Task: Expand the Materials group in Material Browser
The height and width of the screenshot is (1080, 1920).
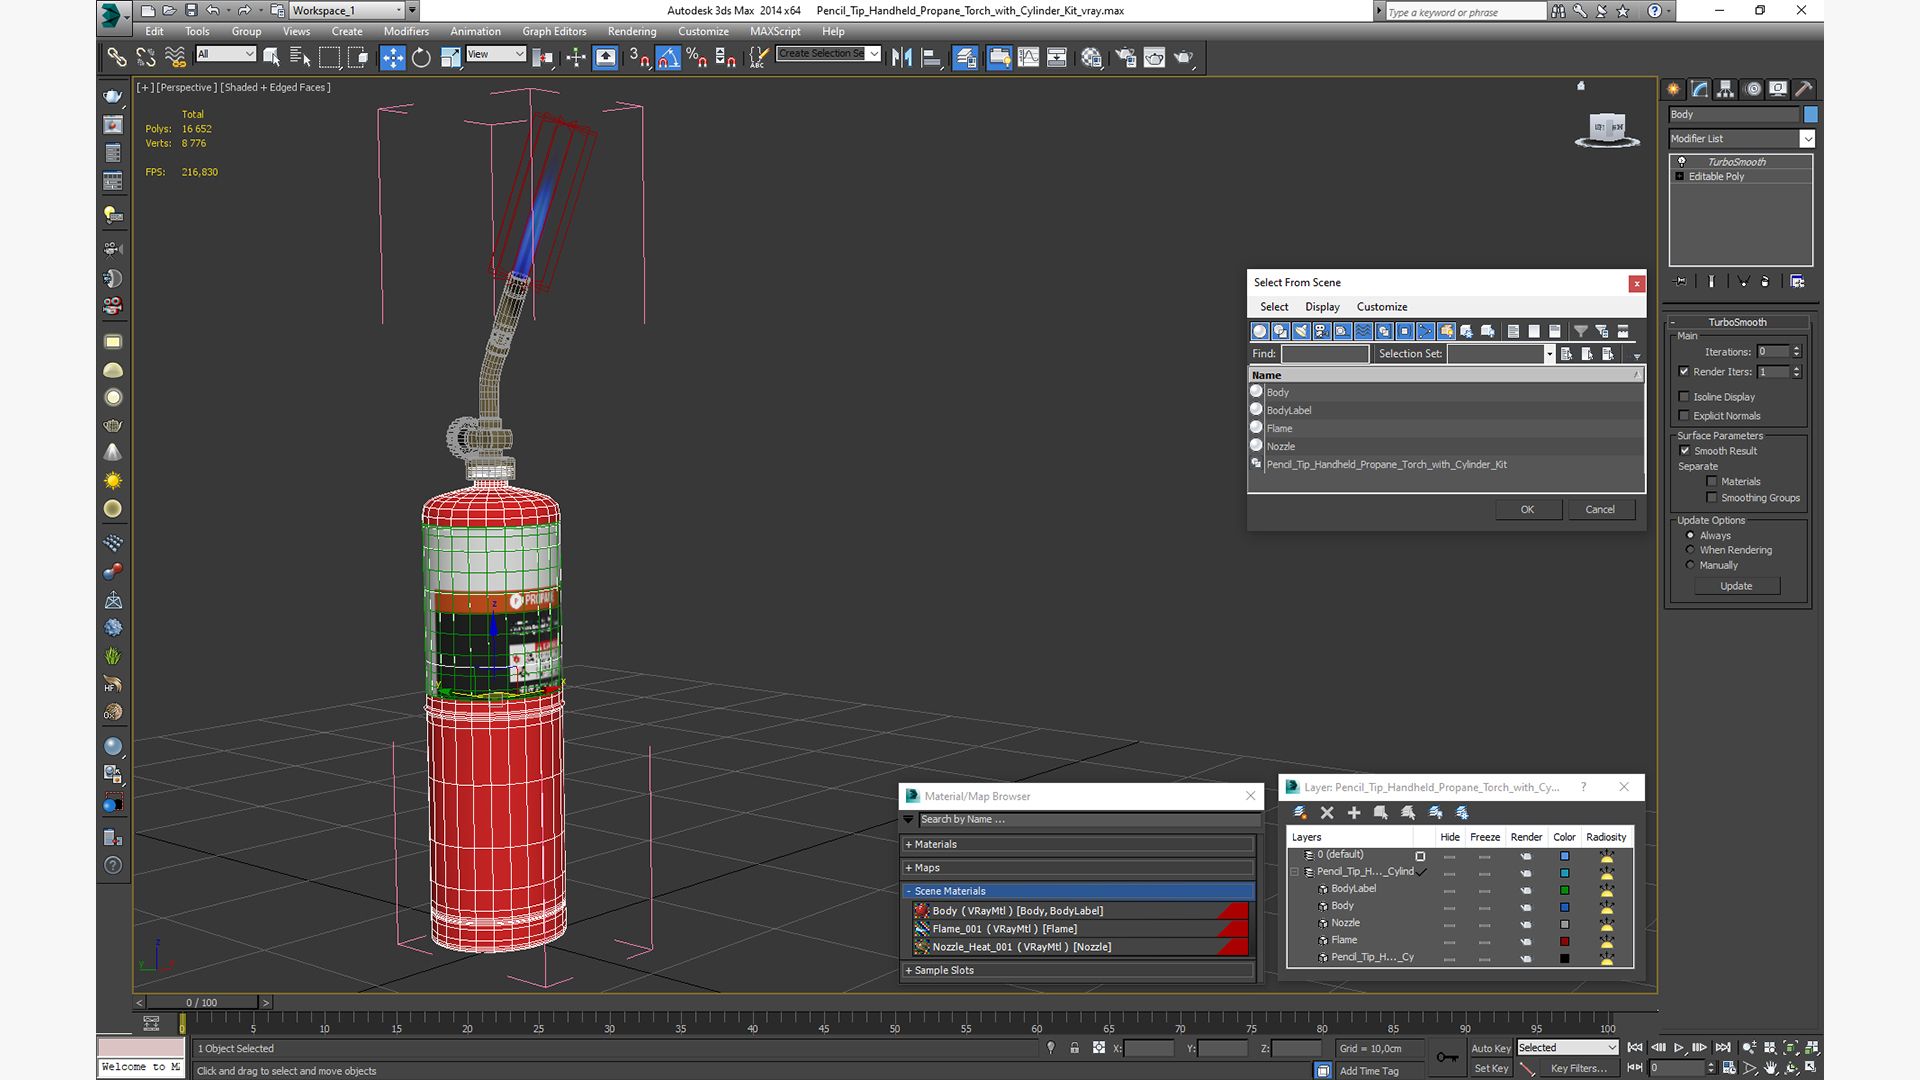Action: [x=1078, y=845]
